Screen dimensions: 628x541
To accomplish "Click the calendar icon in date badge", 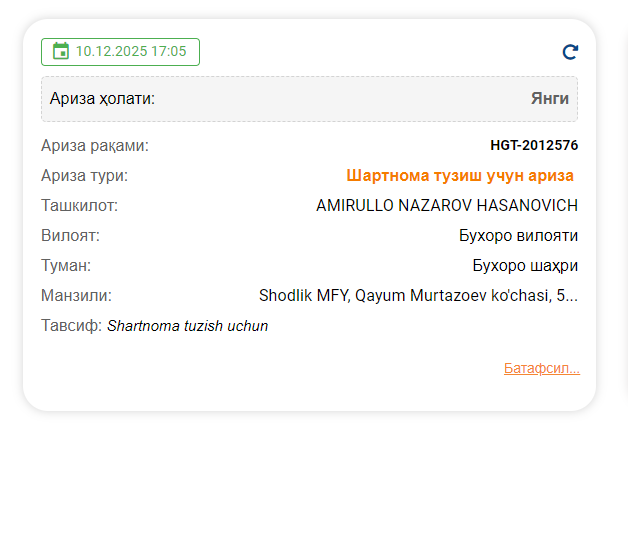I will (60, 51).
